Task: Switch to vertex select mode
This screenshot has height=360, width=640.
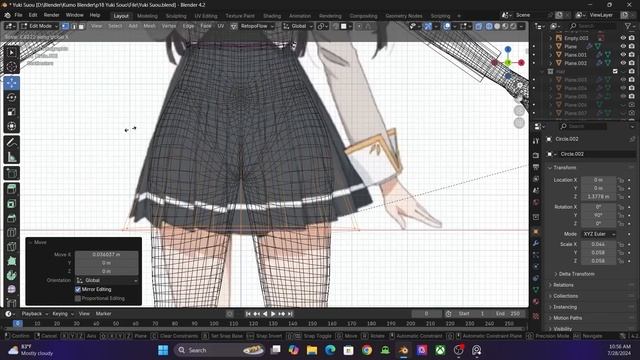Action: 65,26
